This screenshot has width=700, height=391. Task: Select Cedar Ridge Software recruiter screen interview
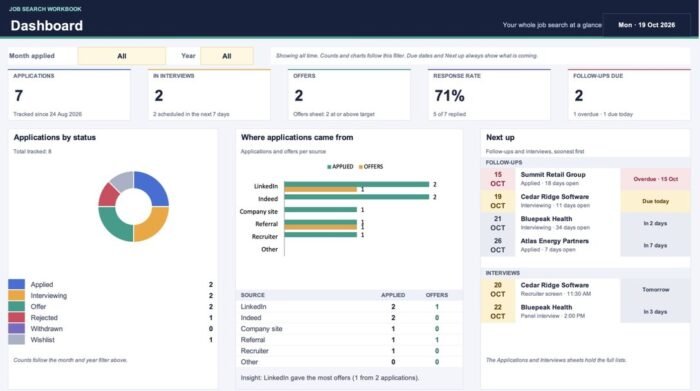[585, 289]
